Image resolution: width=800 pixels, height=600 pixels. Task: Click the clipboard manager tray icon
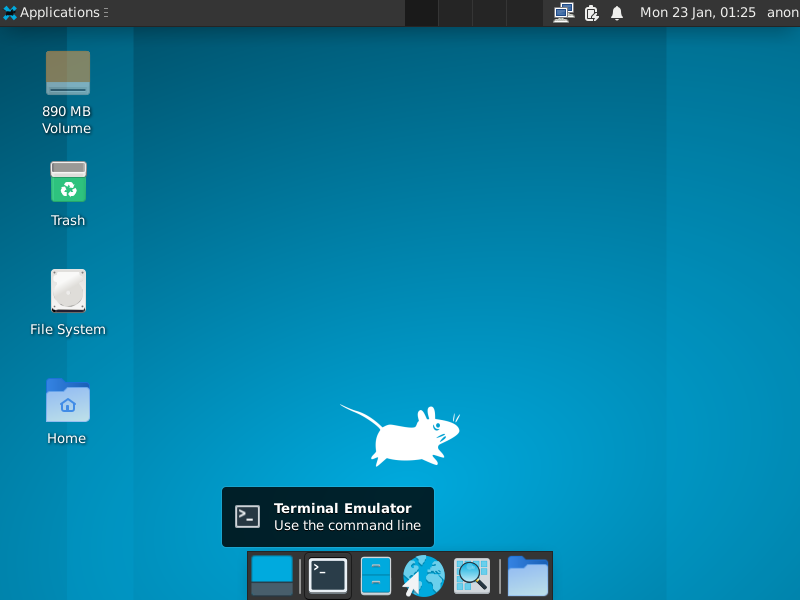point(591,13)
